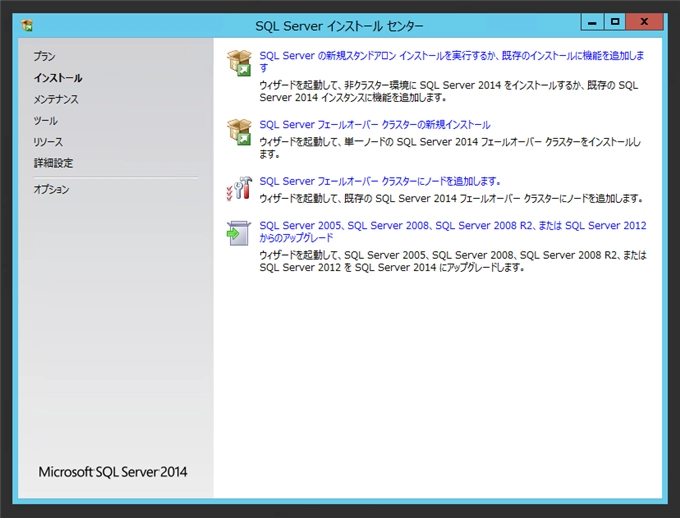The width and height of the screenshot is (680, 518).
Task: Close the SQL Server install center window
Action: (644, 22)
